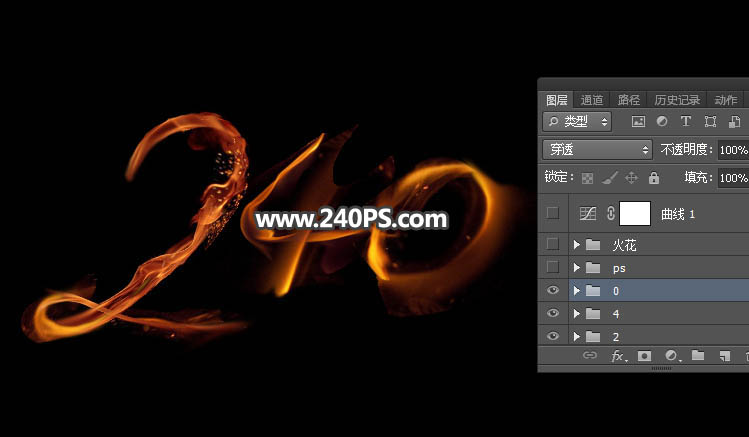Click lock image pixels brush icon
This screenshot has width=749, height=437.
[610, 178]
